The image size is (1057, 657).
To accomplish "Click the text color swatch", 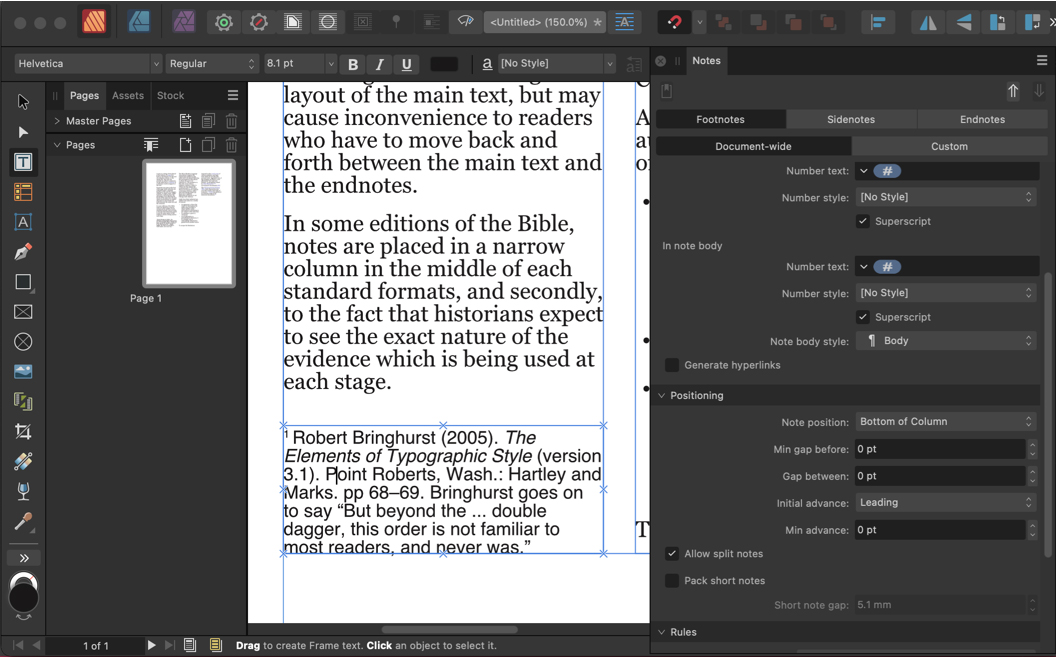I will click(x=443, y=64).
